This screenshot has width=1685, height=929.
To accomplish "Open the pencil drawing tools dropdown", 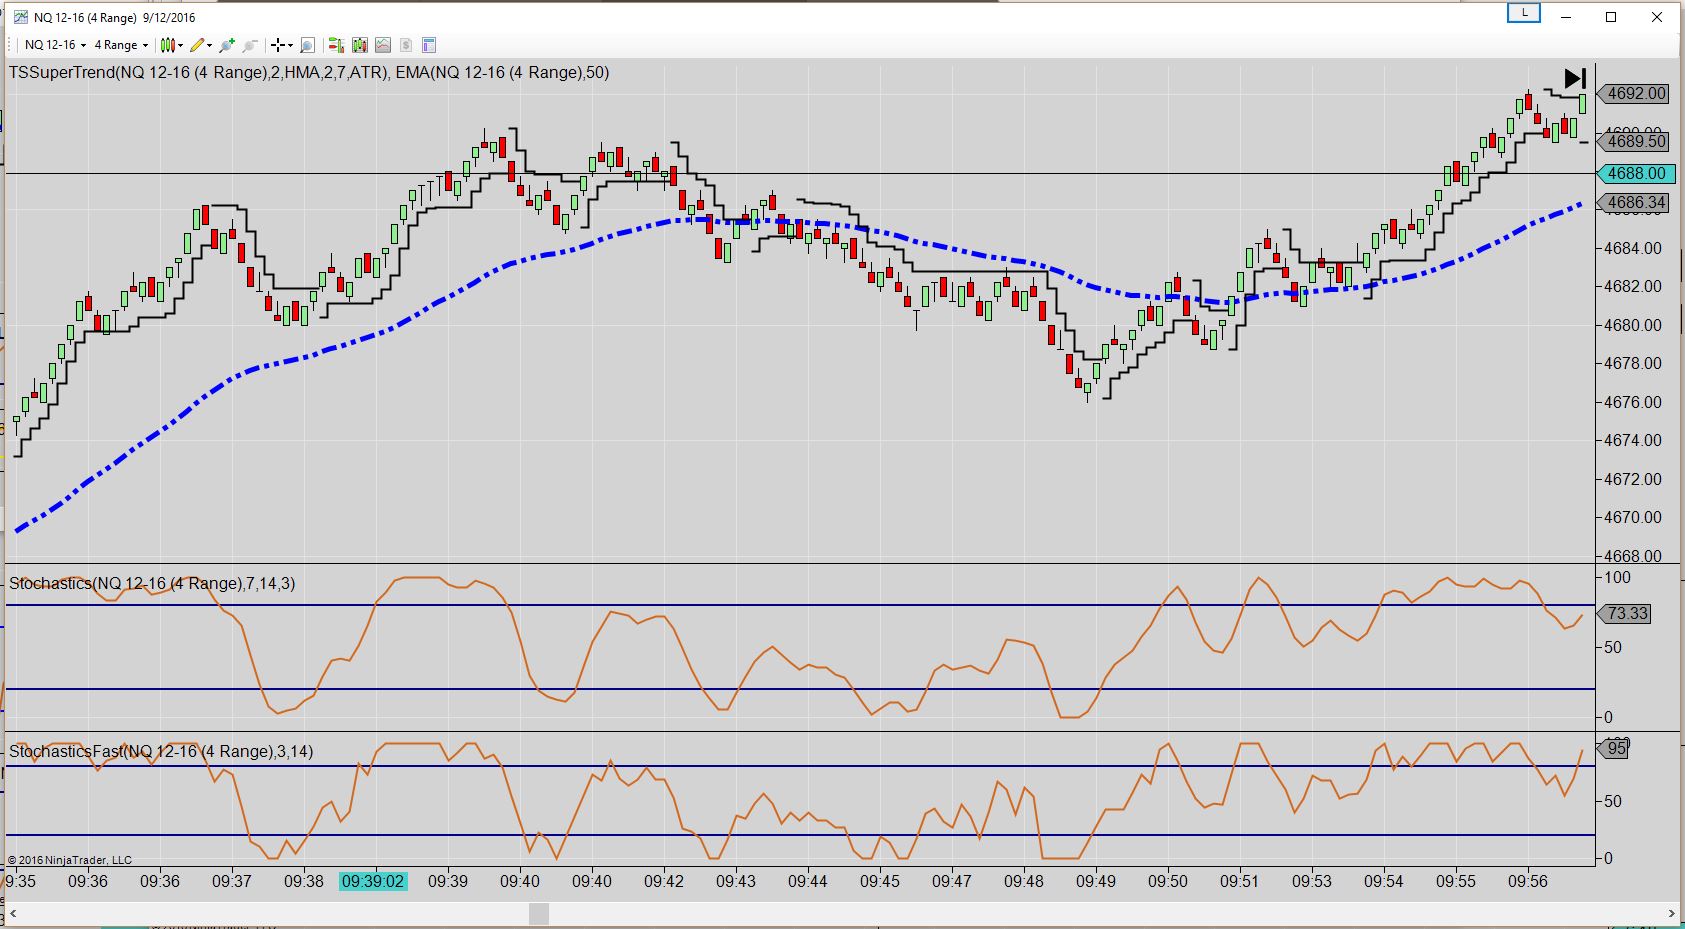I will 201,45.
